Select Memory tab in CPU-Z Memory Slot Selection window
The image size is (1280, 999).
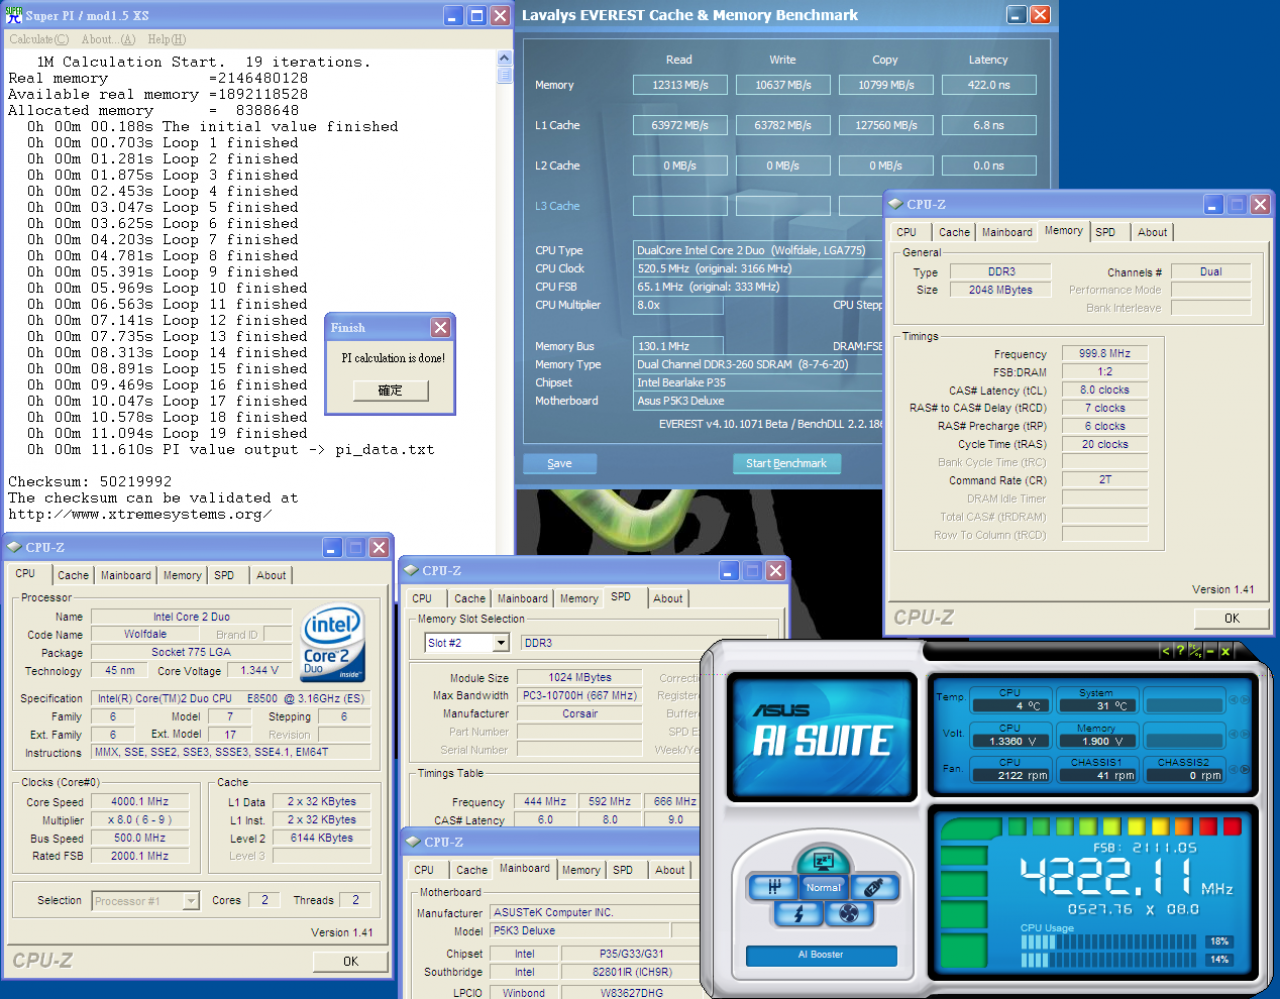click(x=579, y=598)
